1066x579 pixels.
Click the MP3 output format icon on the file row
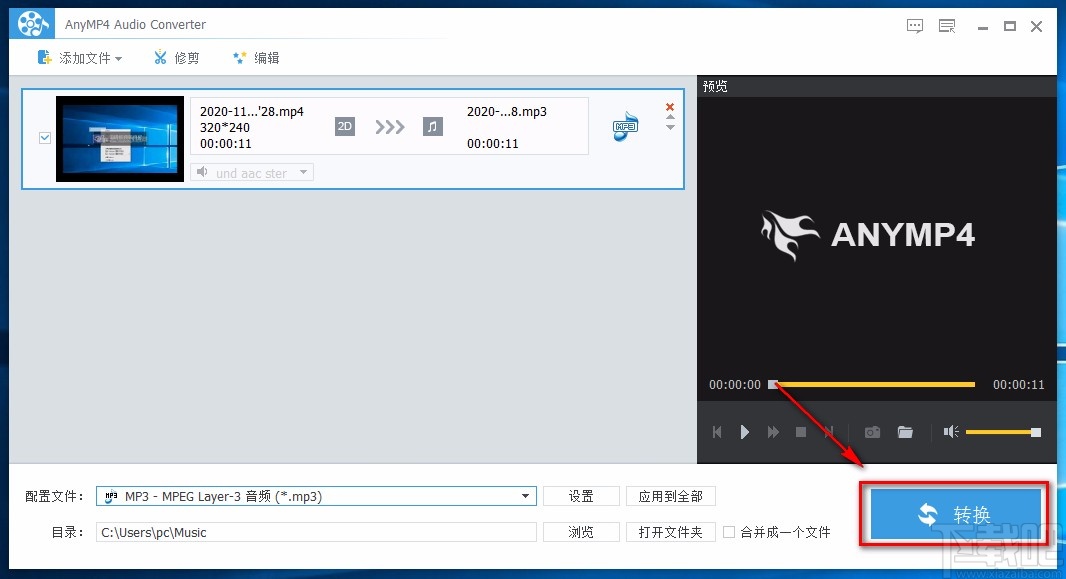coord(624,127)
